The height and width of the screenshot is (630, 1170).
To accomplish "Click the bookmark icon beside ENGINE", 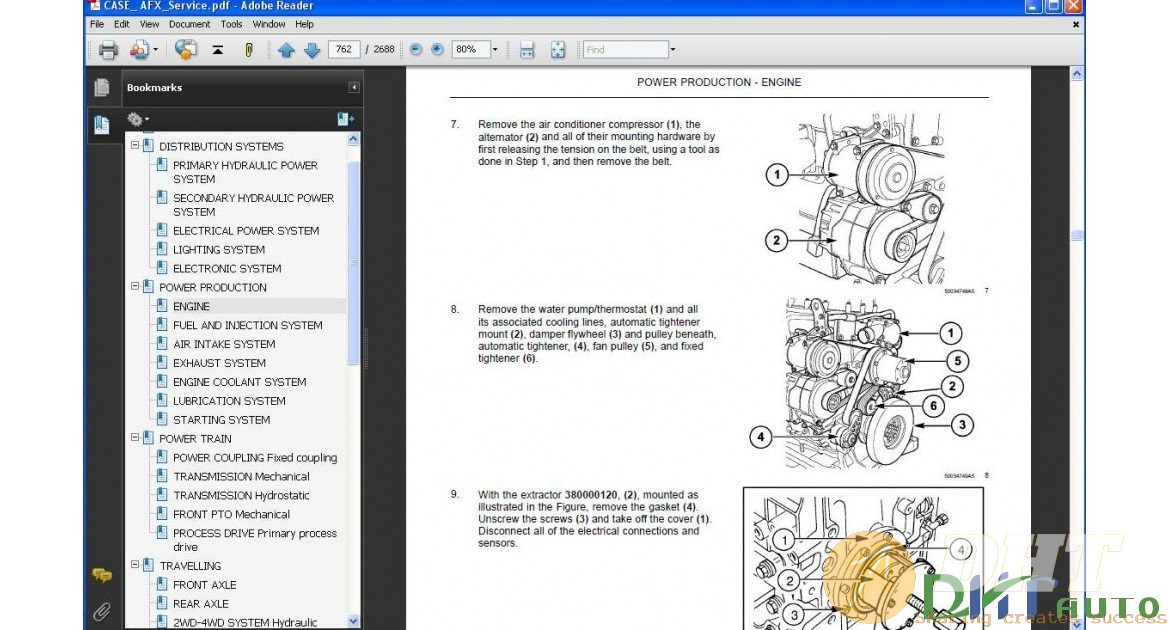I will (162, 305).
